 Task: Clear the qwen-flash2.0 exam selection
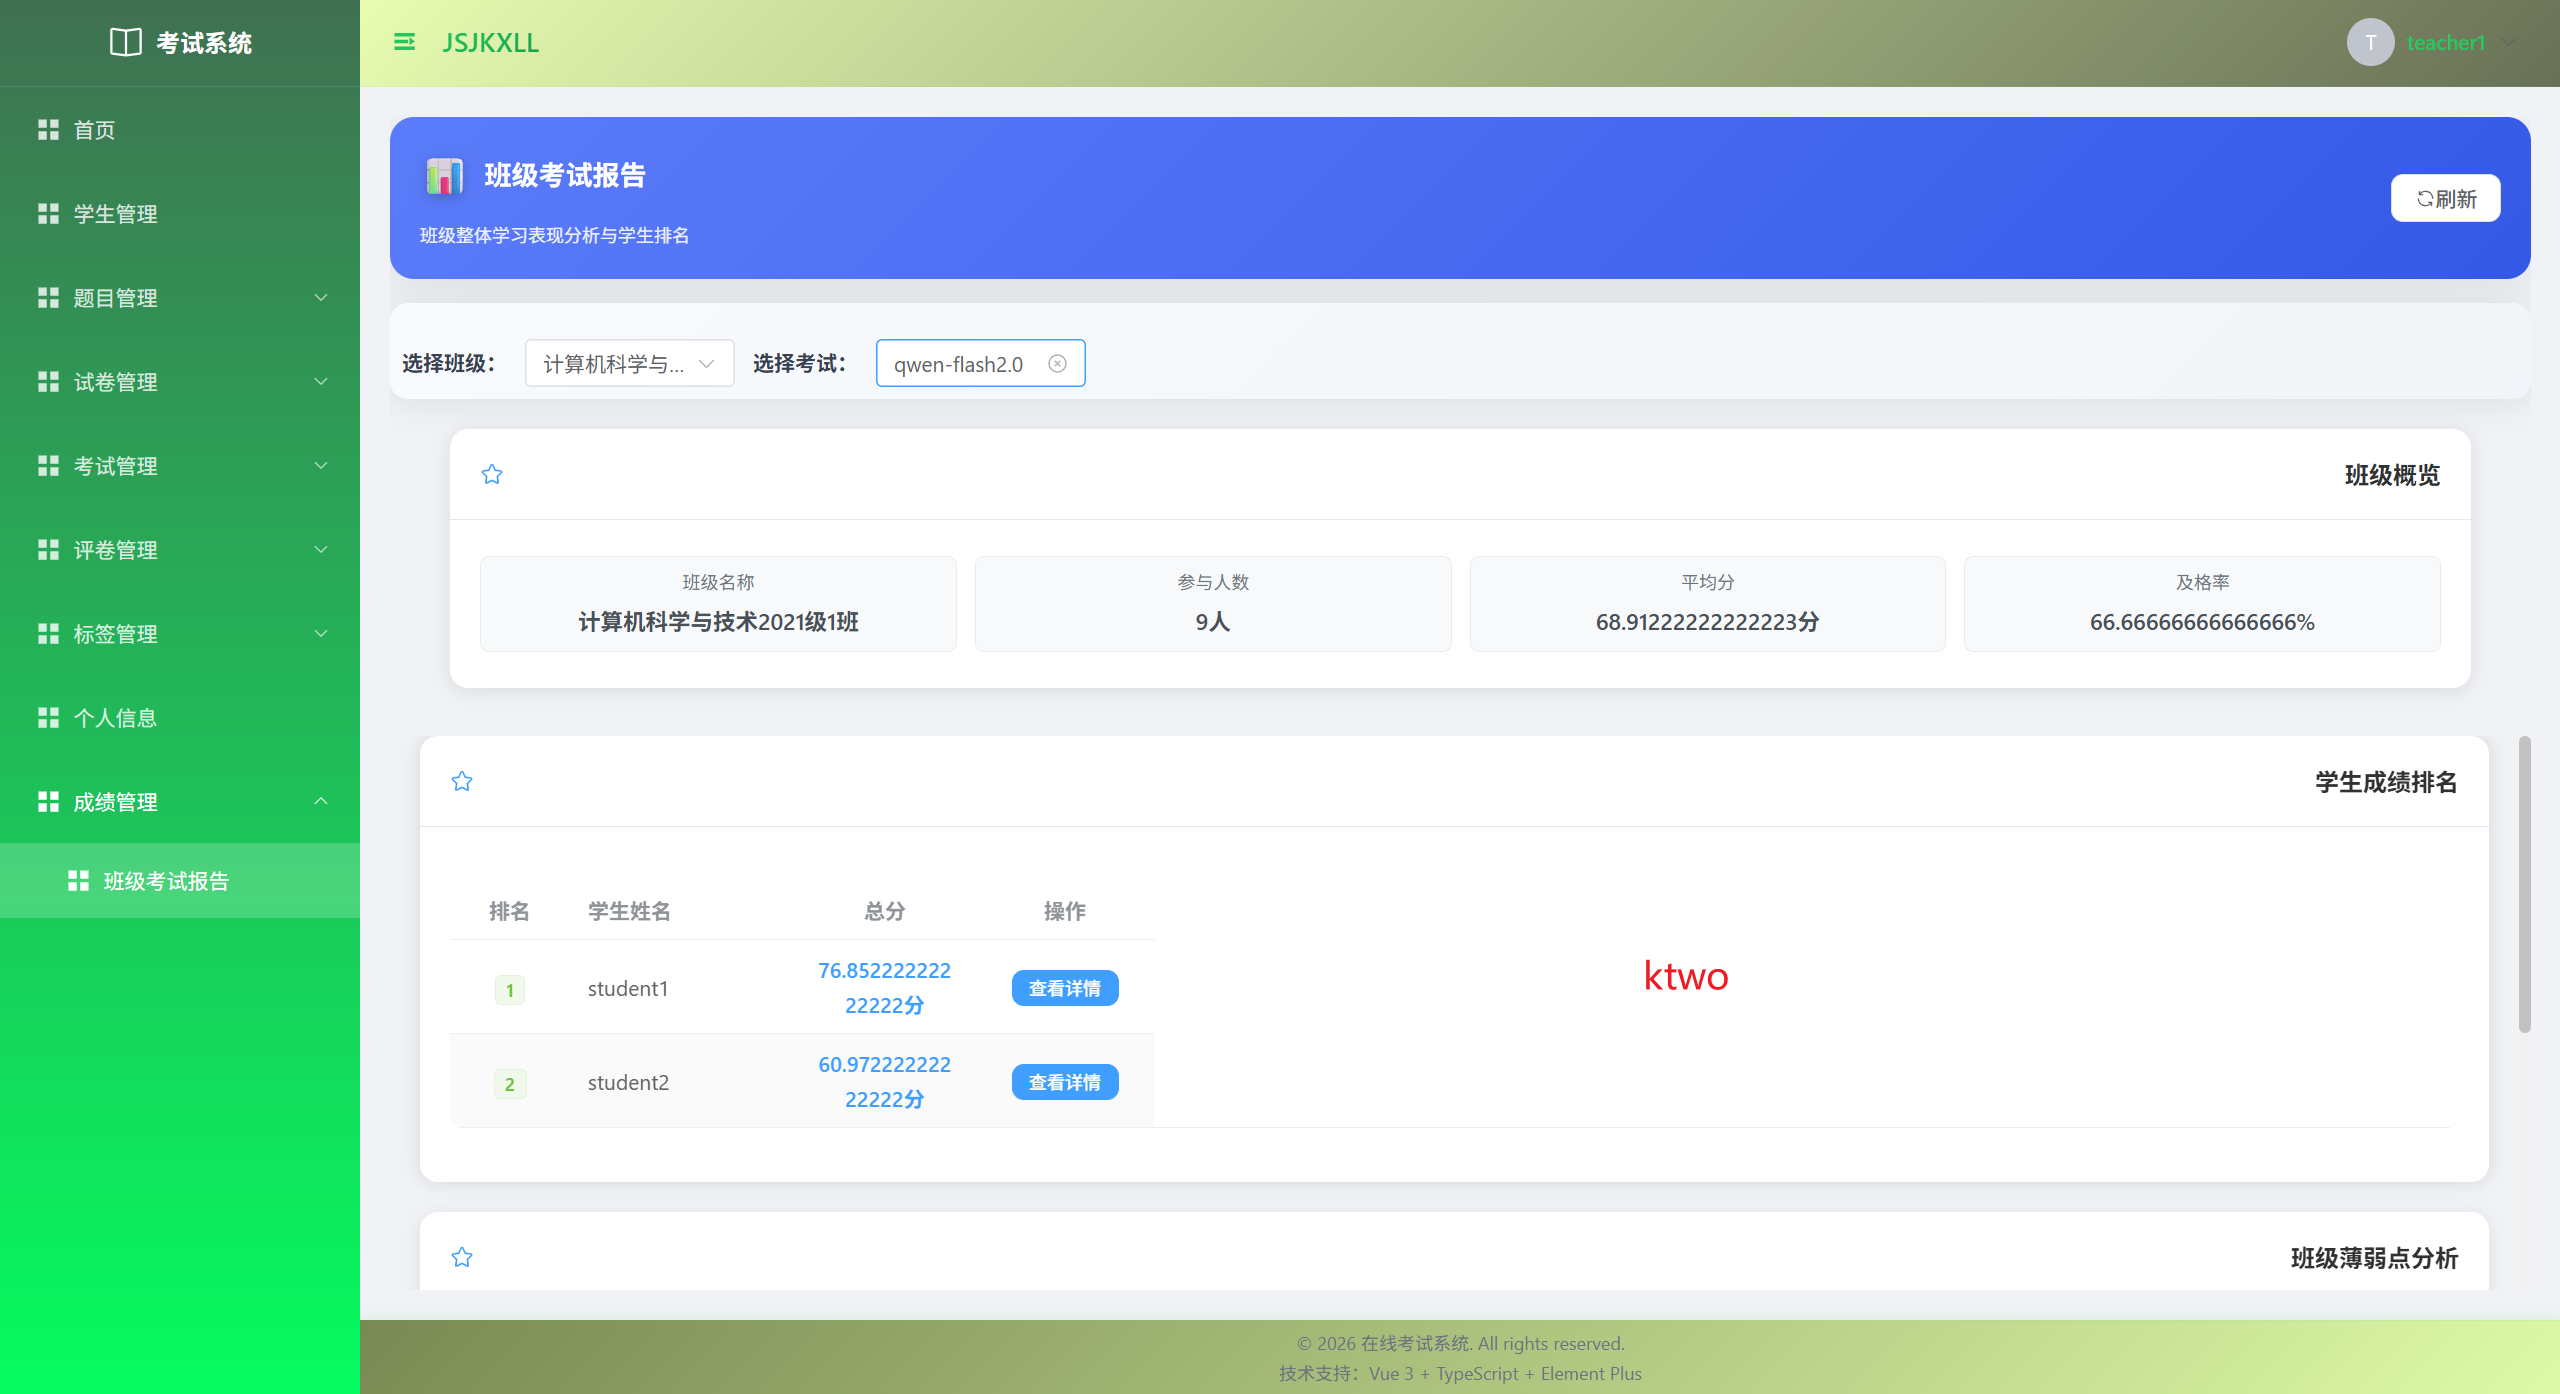point(1057,364)
